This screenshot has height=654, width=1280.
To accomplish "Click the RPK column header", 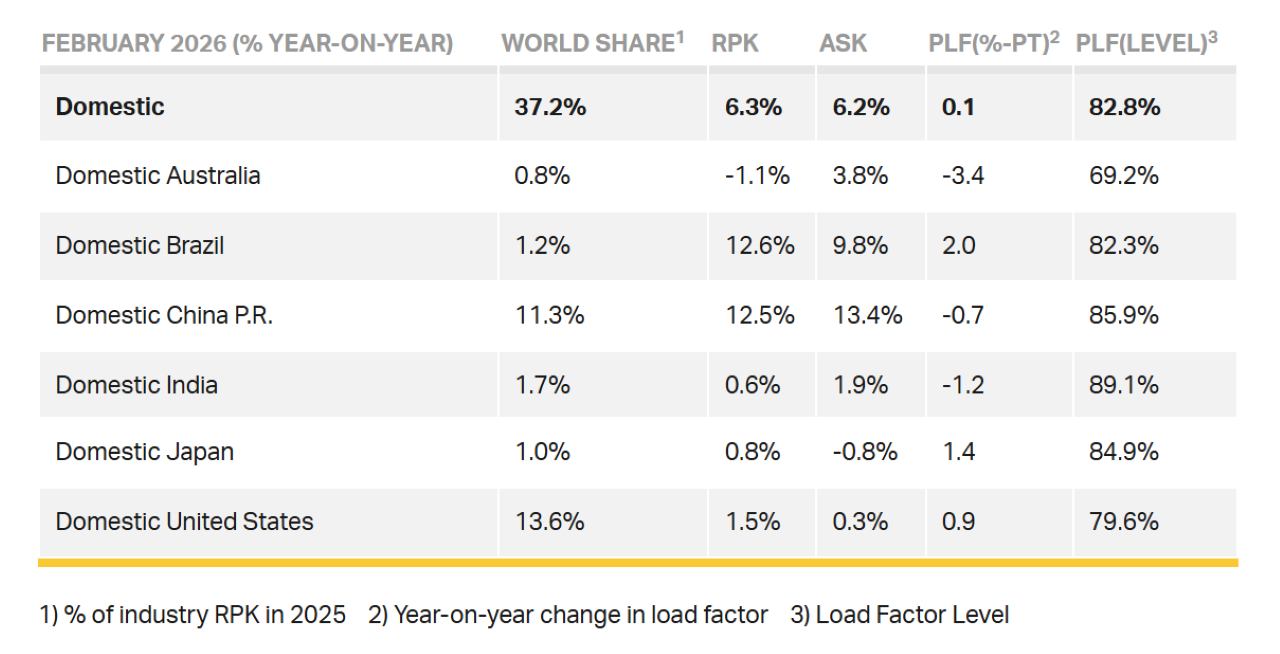I will pyautogui.click(x=734, y=44).
